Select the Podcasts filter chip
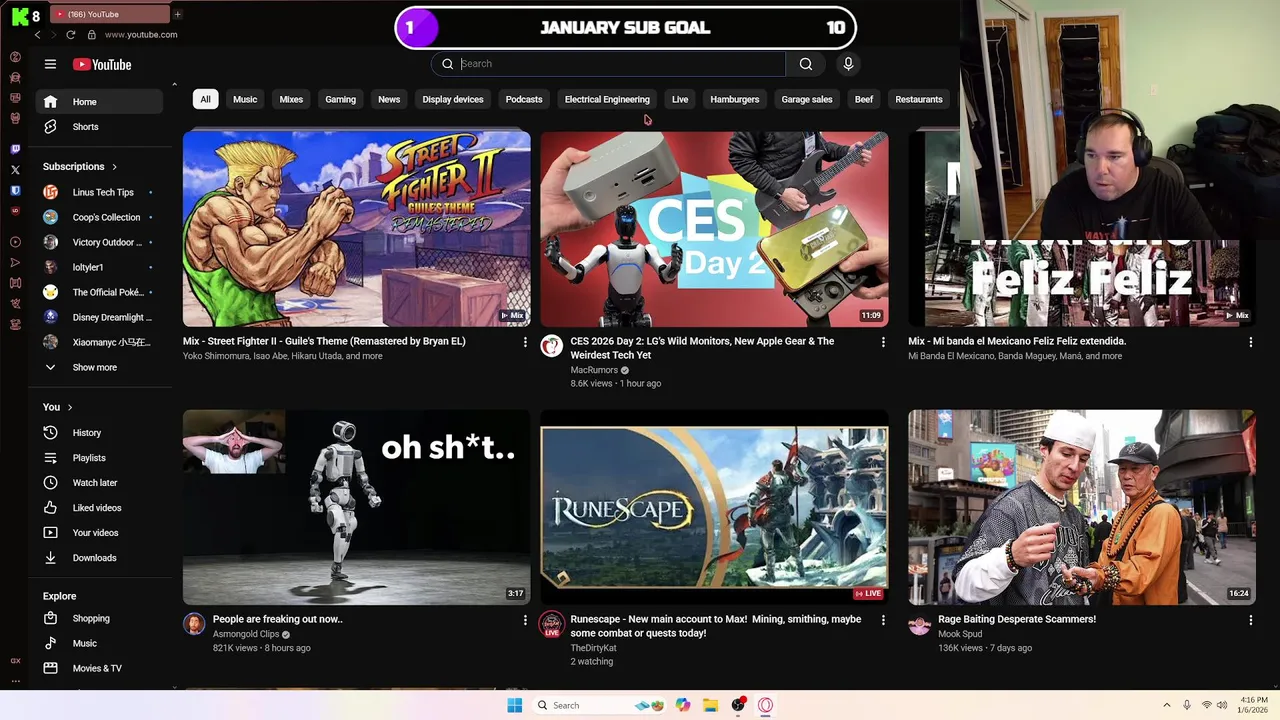This screenshot has height=720, width=1280. (x=524, y=99)
